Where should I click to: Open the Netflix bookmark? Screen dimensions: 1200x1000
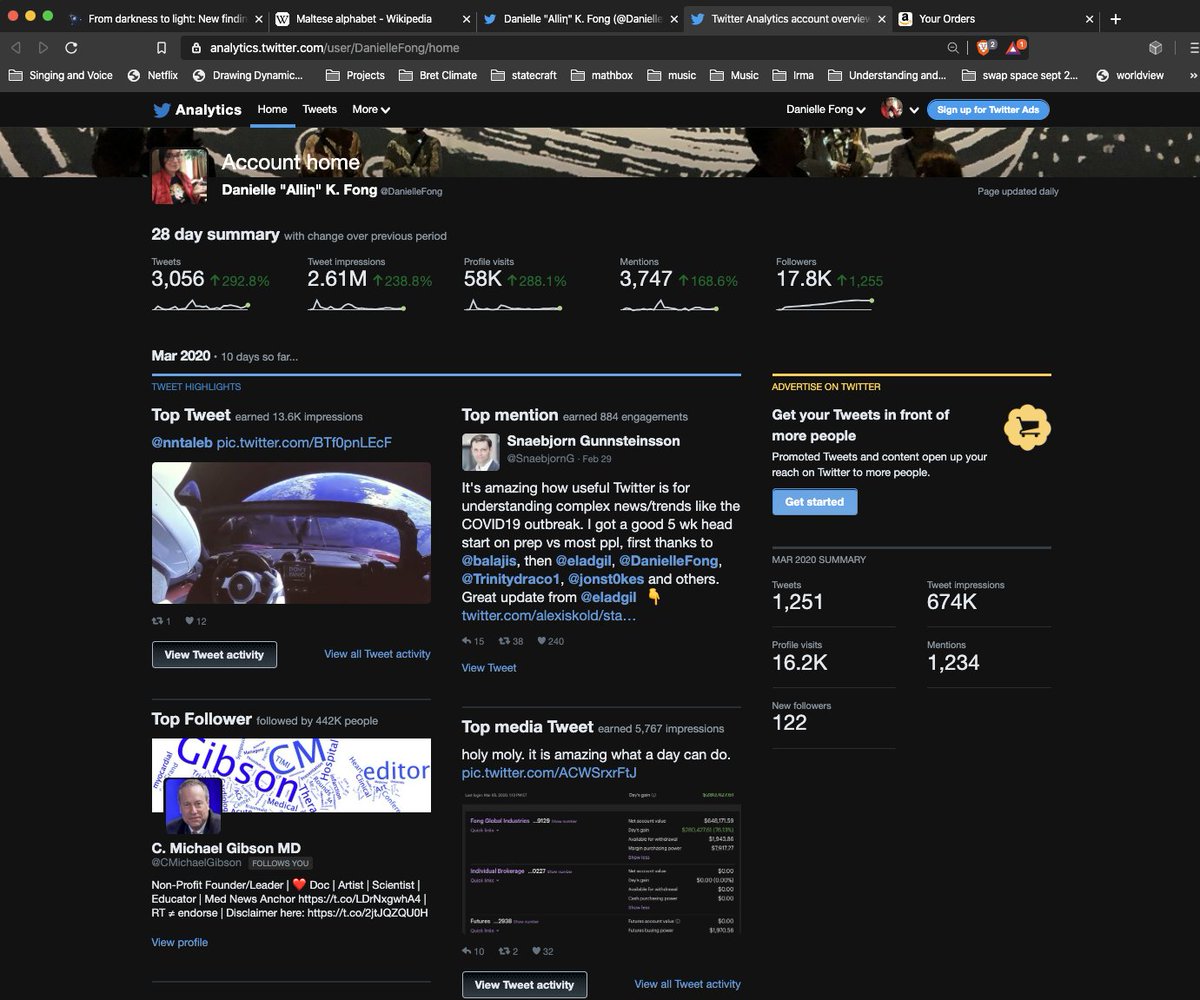152,75
